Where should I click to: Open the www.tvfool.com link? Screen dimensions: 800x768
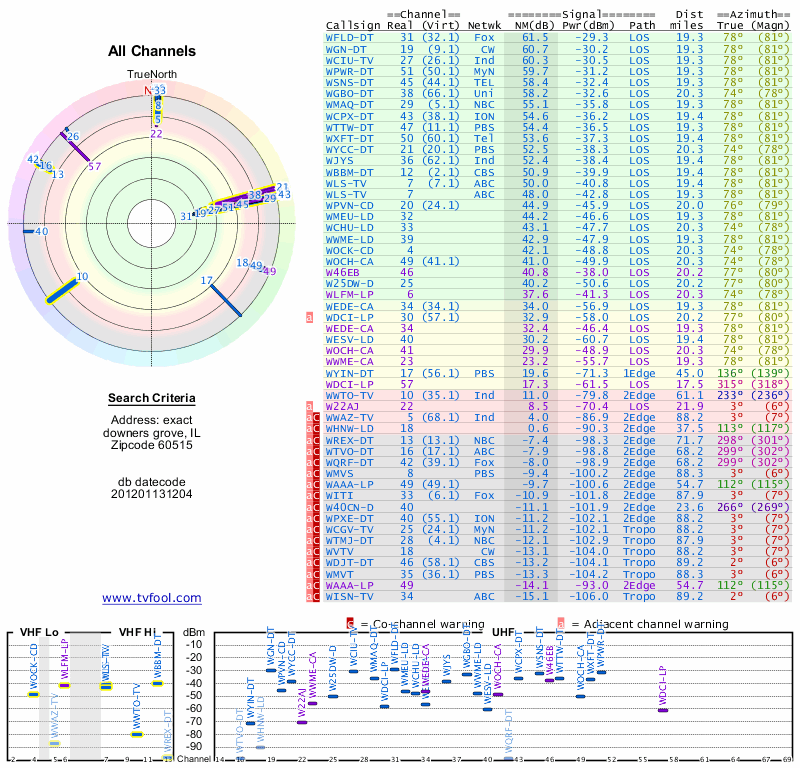[152, 598]
